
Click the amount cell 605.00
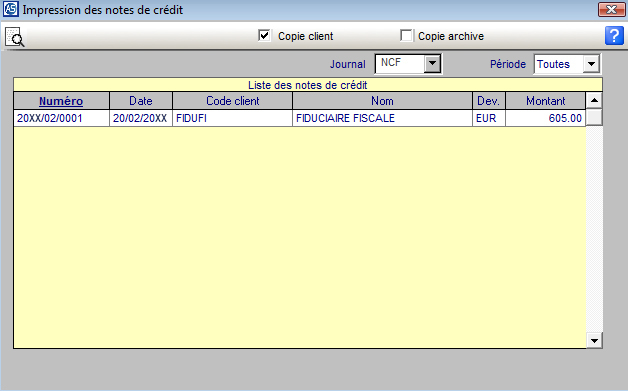[545, 118]
